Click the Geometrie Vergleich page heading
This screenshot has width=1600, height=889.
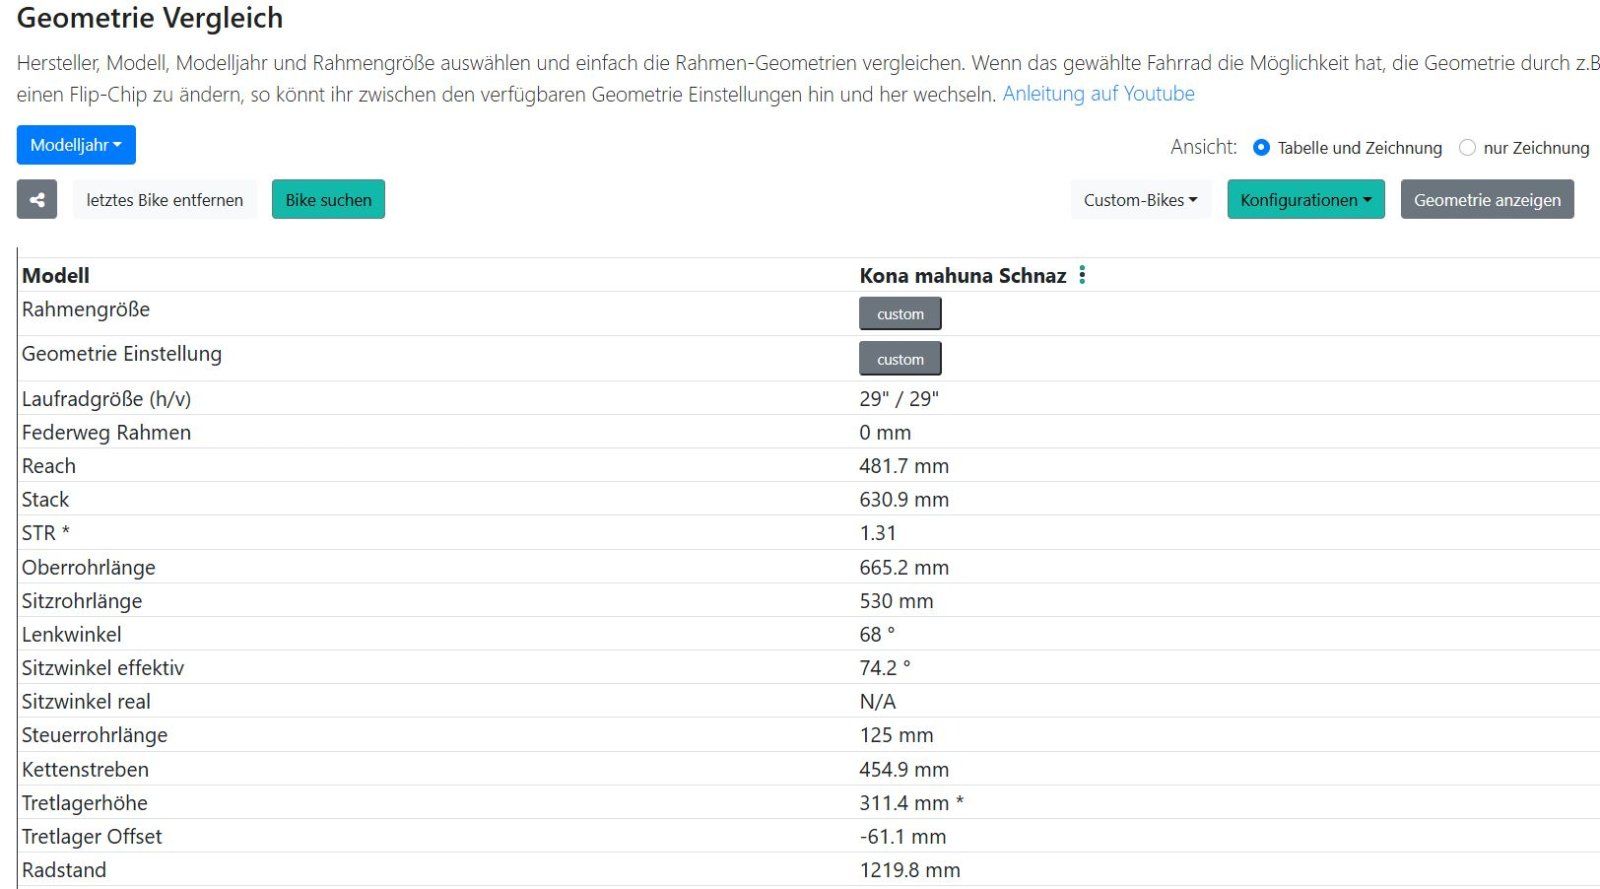(150, 18)
